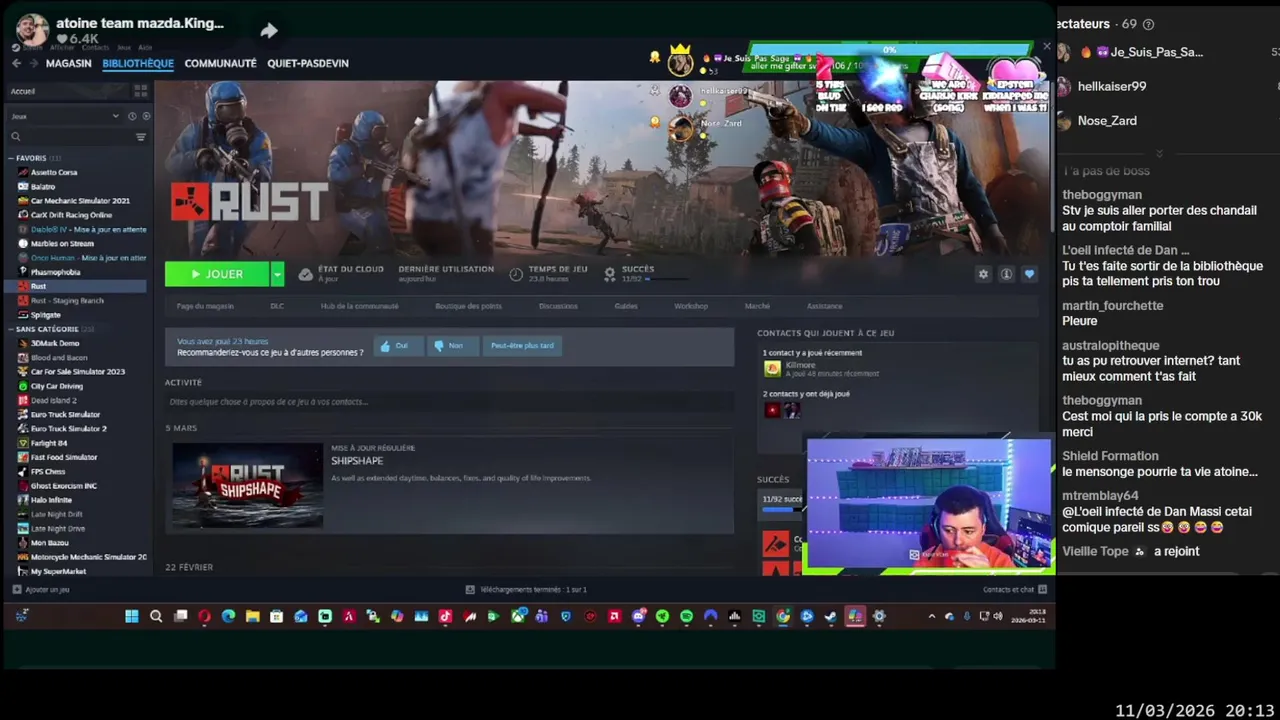Click the Non thumbs-down button
Viewport: 1280px width, 720px height.
tap(452, 346)
